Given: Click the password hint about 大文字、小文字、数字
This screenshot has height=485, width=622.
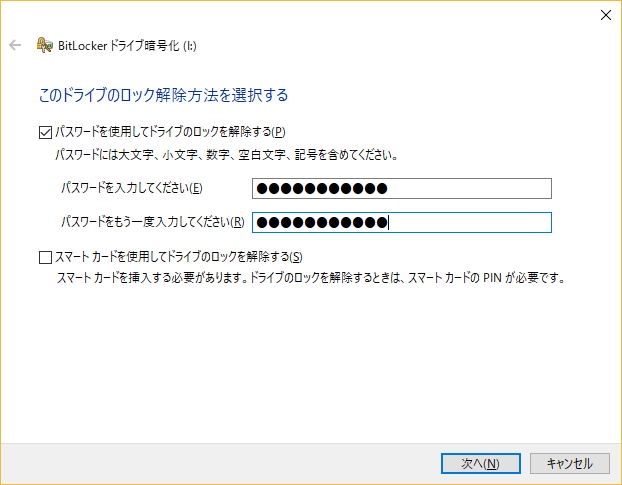Looking at the screenshot, I should click(227, 155).
